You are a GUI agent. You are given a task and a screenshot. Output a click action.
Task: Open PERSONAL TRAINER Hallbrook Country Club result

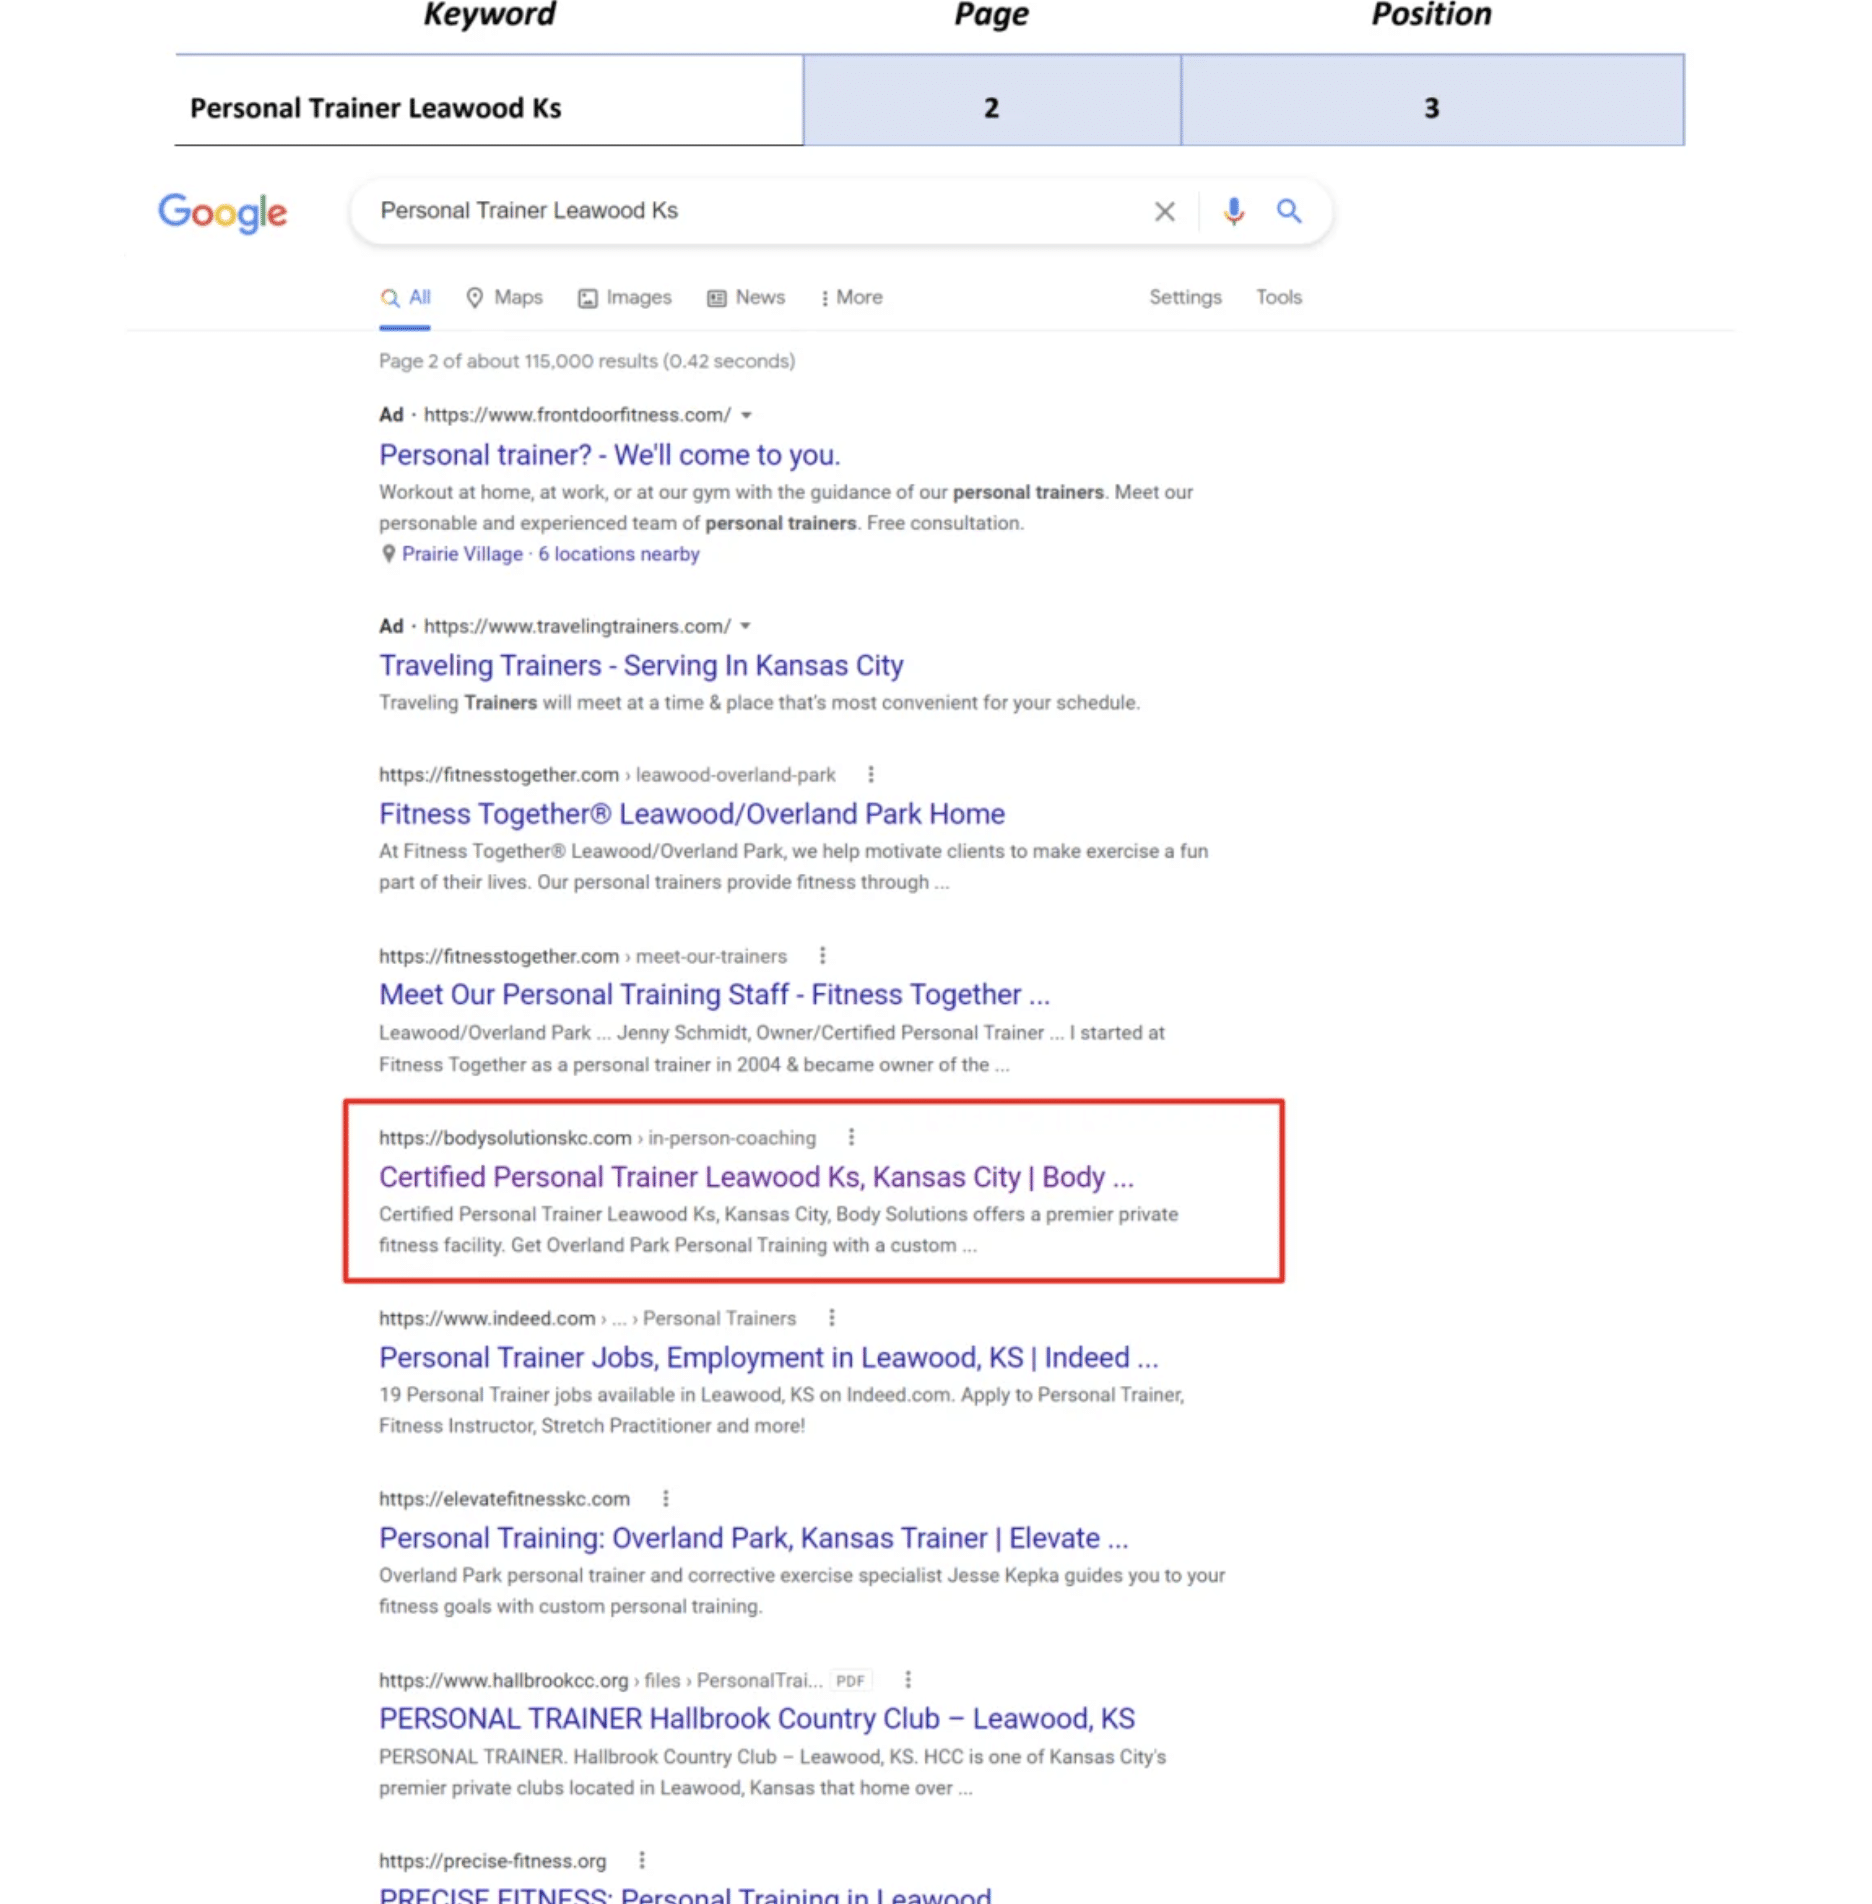757,1719
